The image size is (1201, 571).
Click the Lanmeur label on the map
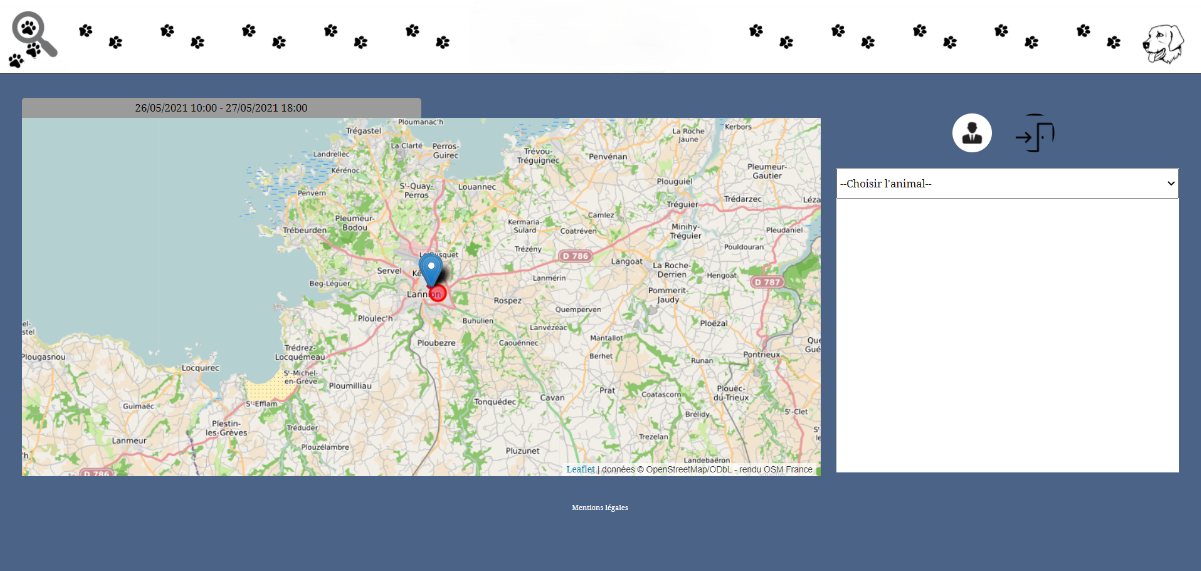click(x=130, y=439)
